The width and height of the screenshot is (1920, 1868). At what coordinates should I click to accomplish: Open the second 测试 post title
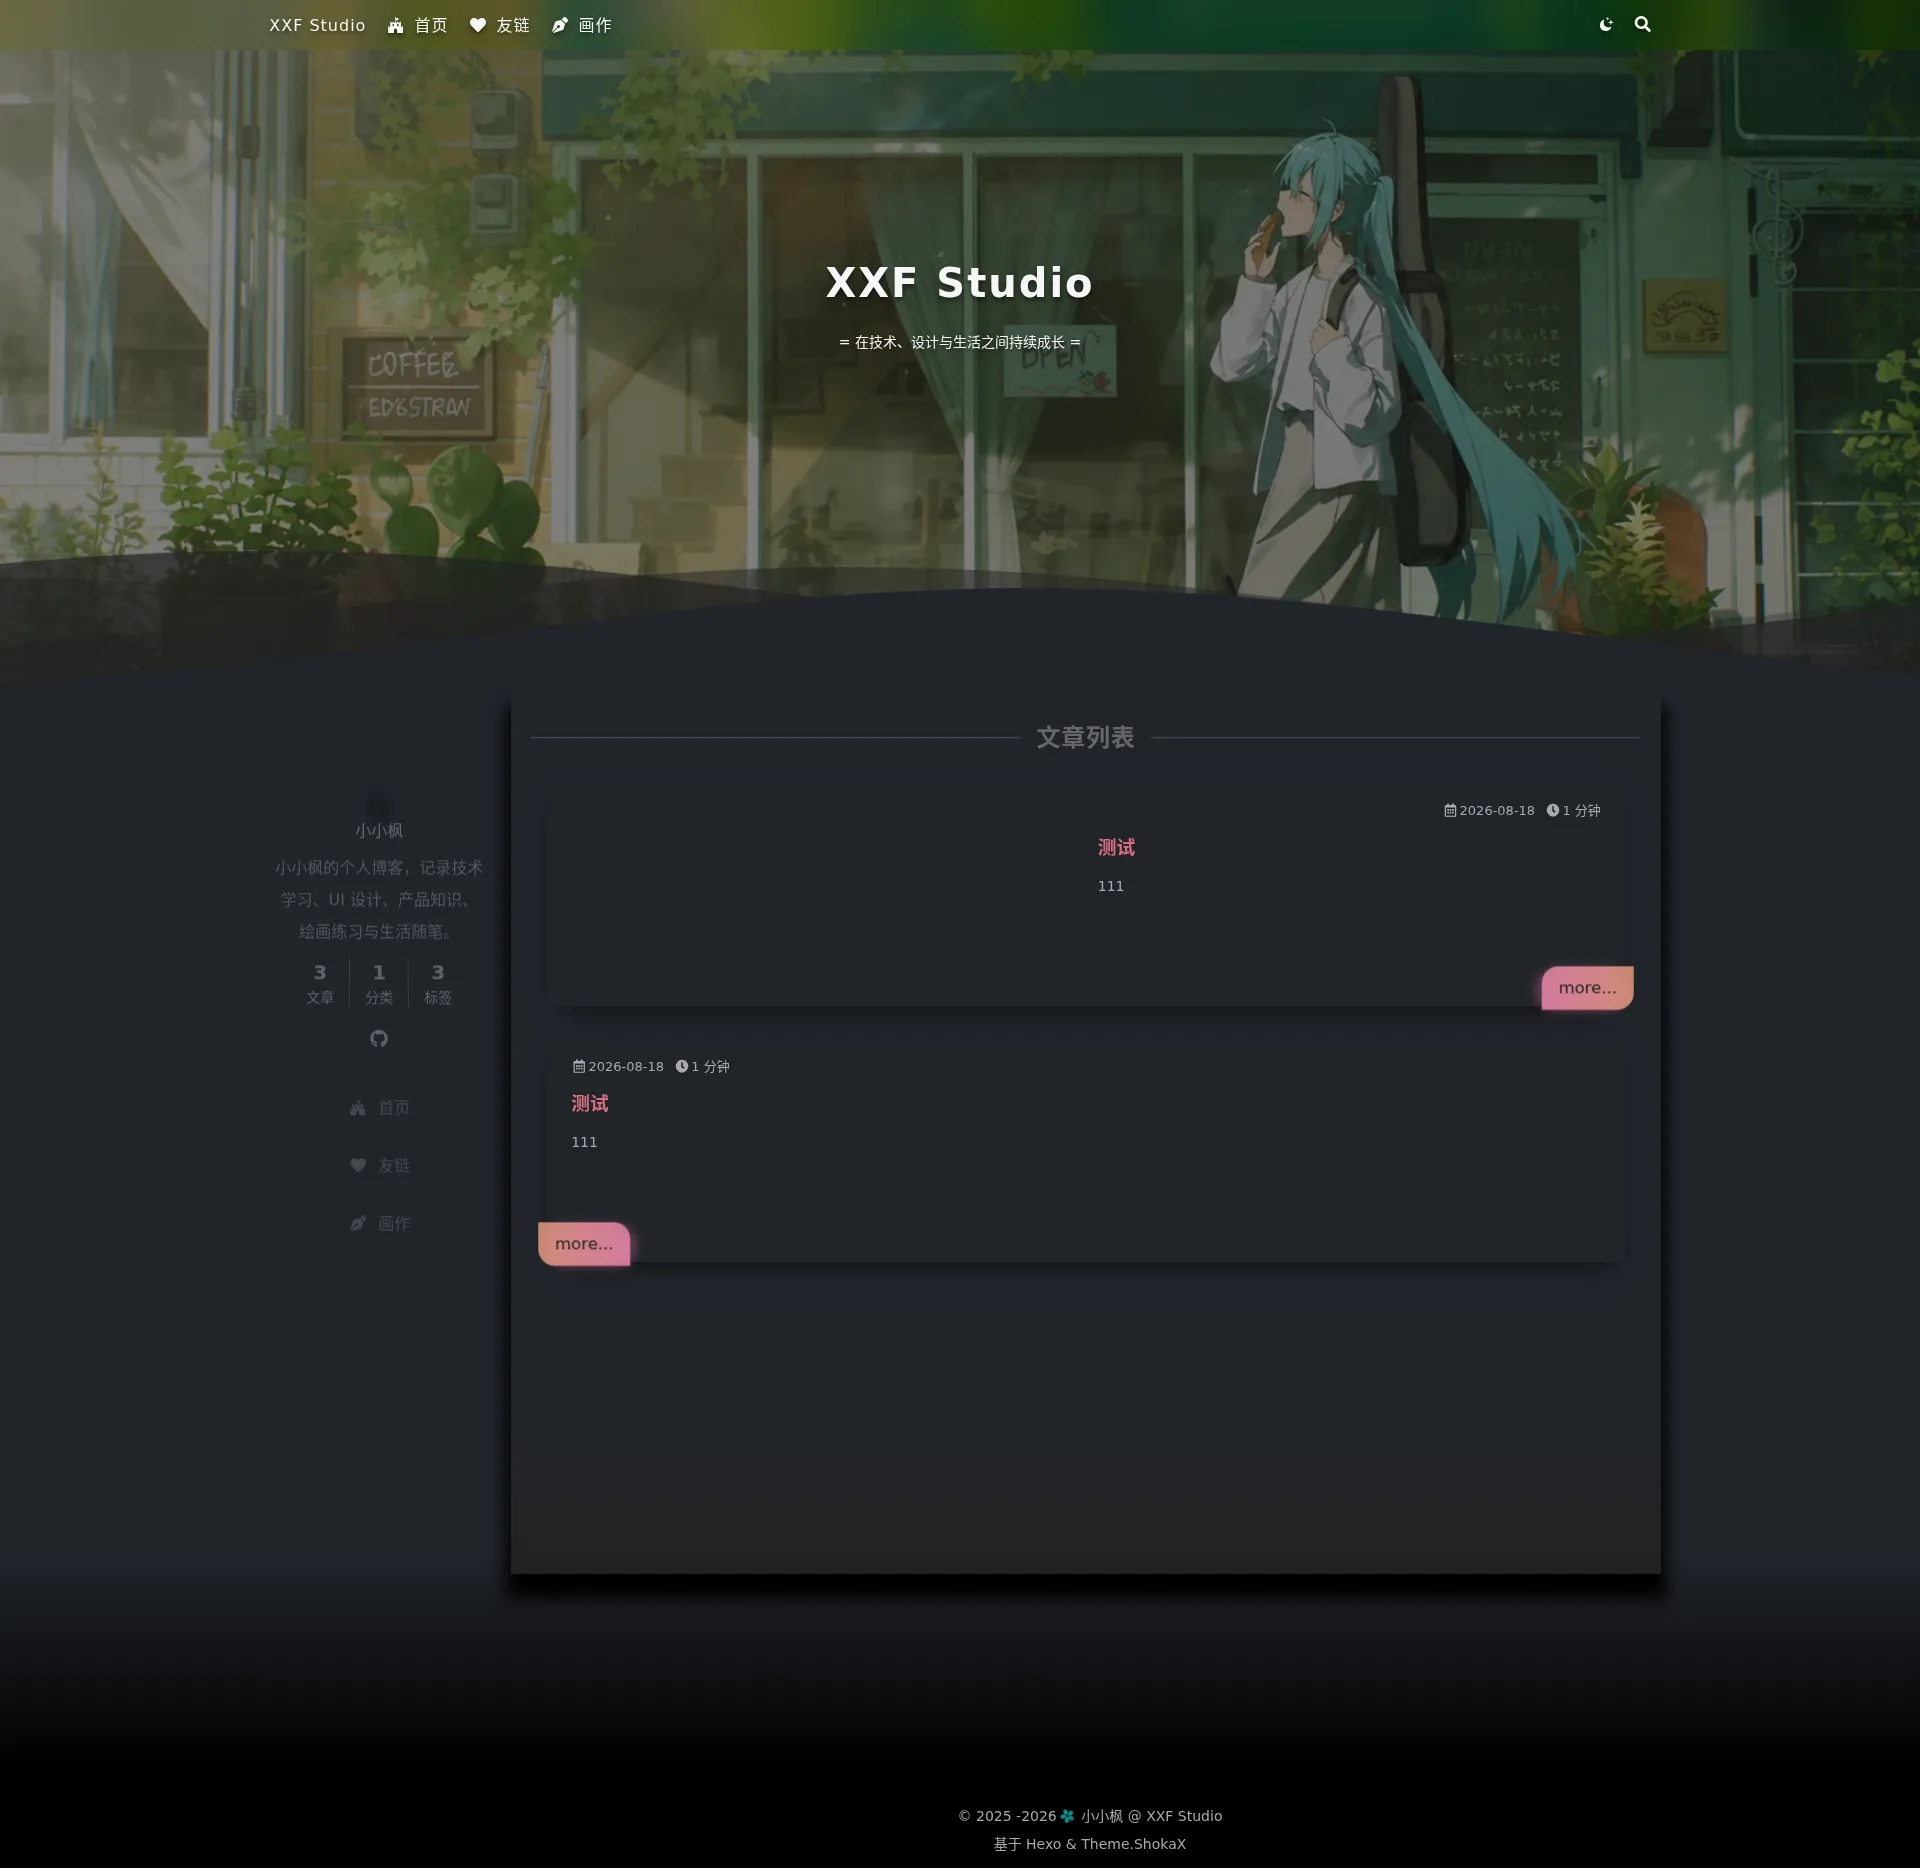click(x=590, y=1104)
